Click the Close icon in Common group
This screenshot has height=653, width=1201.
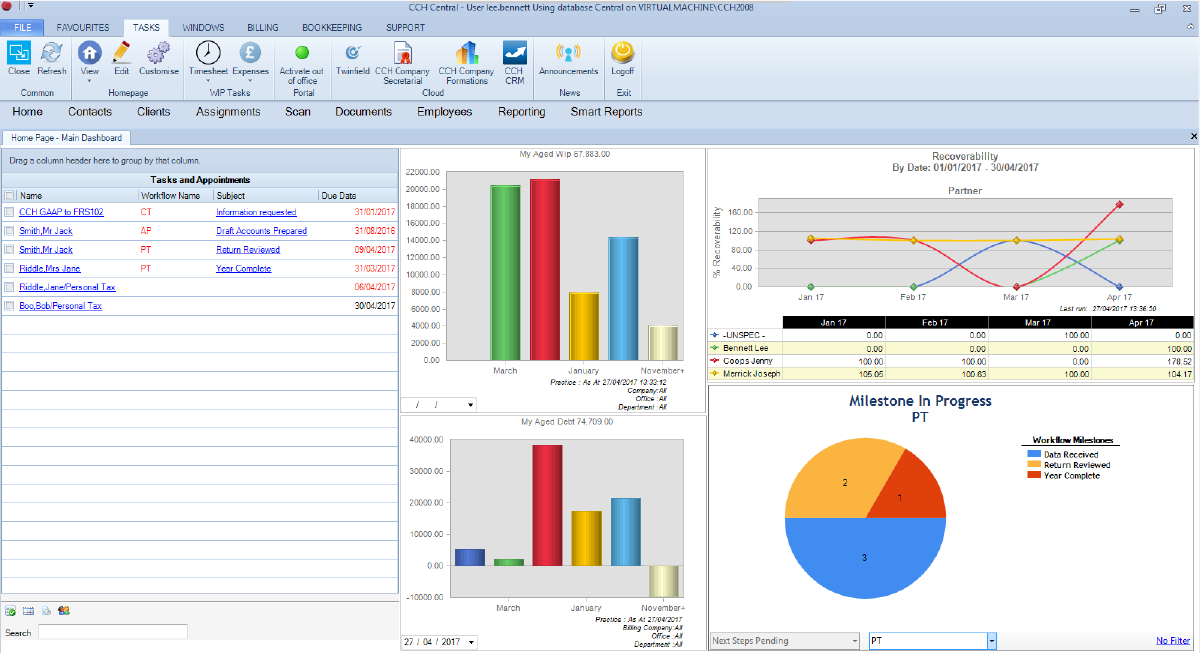[x=18, y=53]
